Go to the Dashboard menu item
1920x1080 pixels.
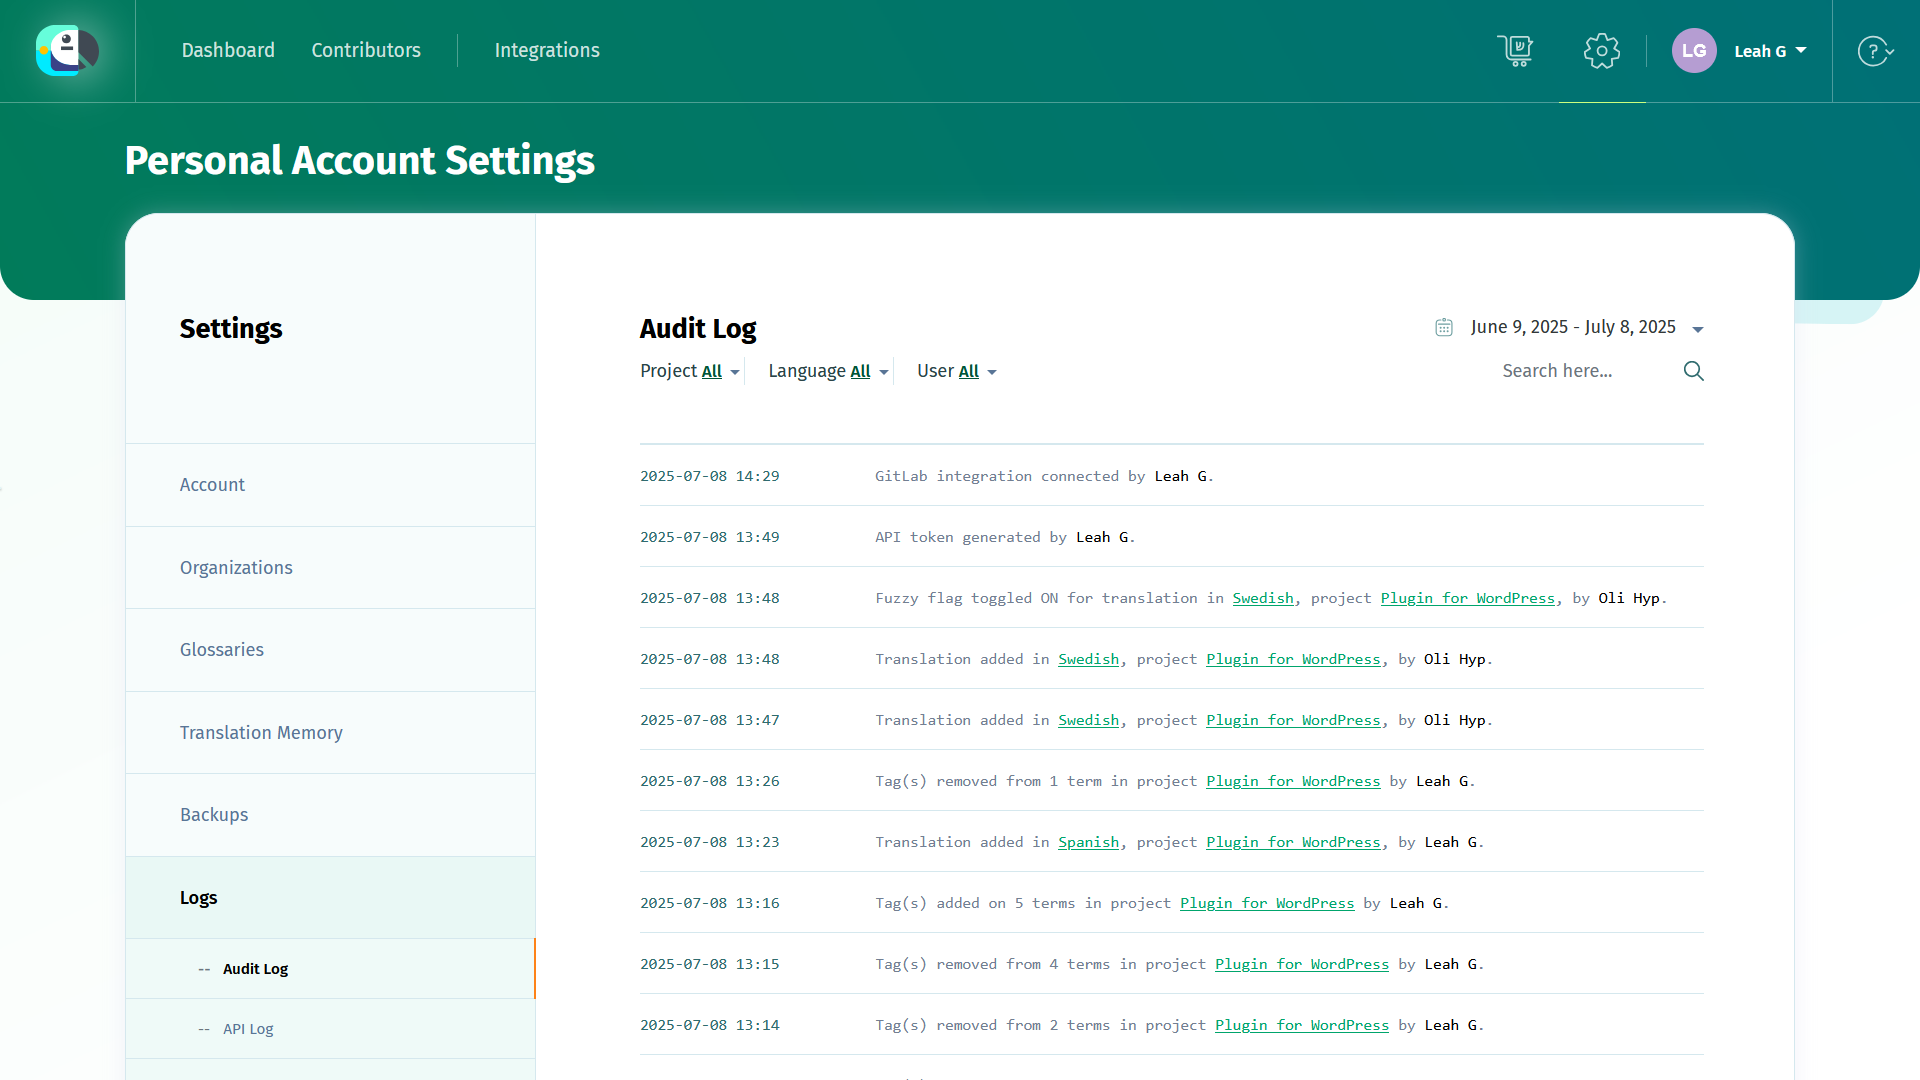click(x=228, y=50)
